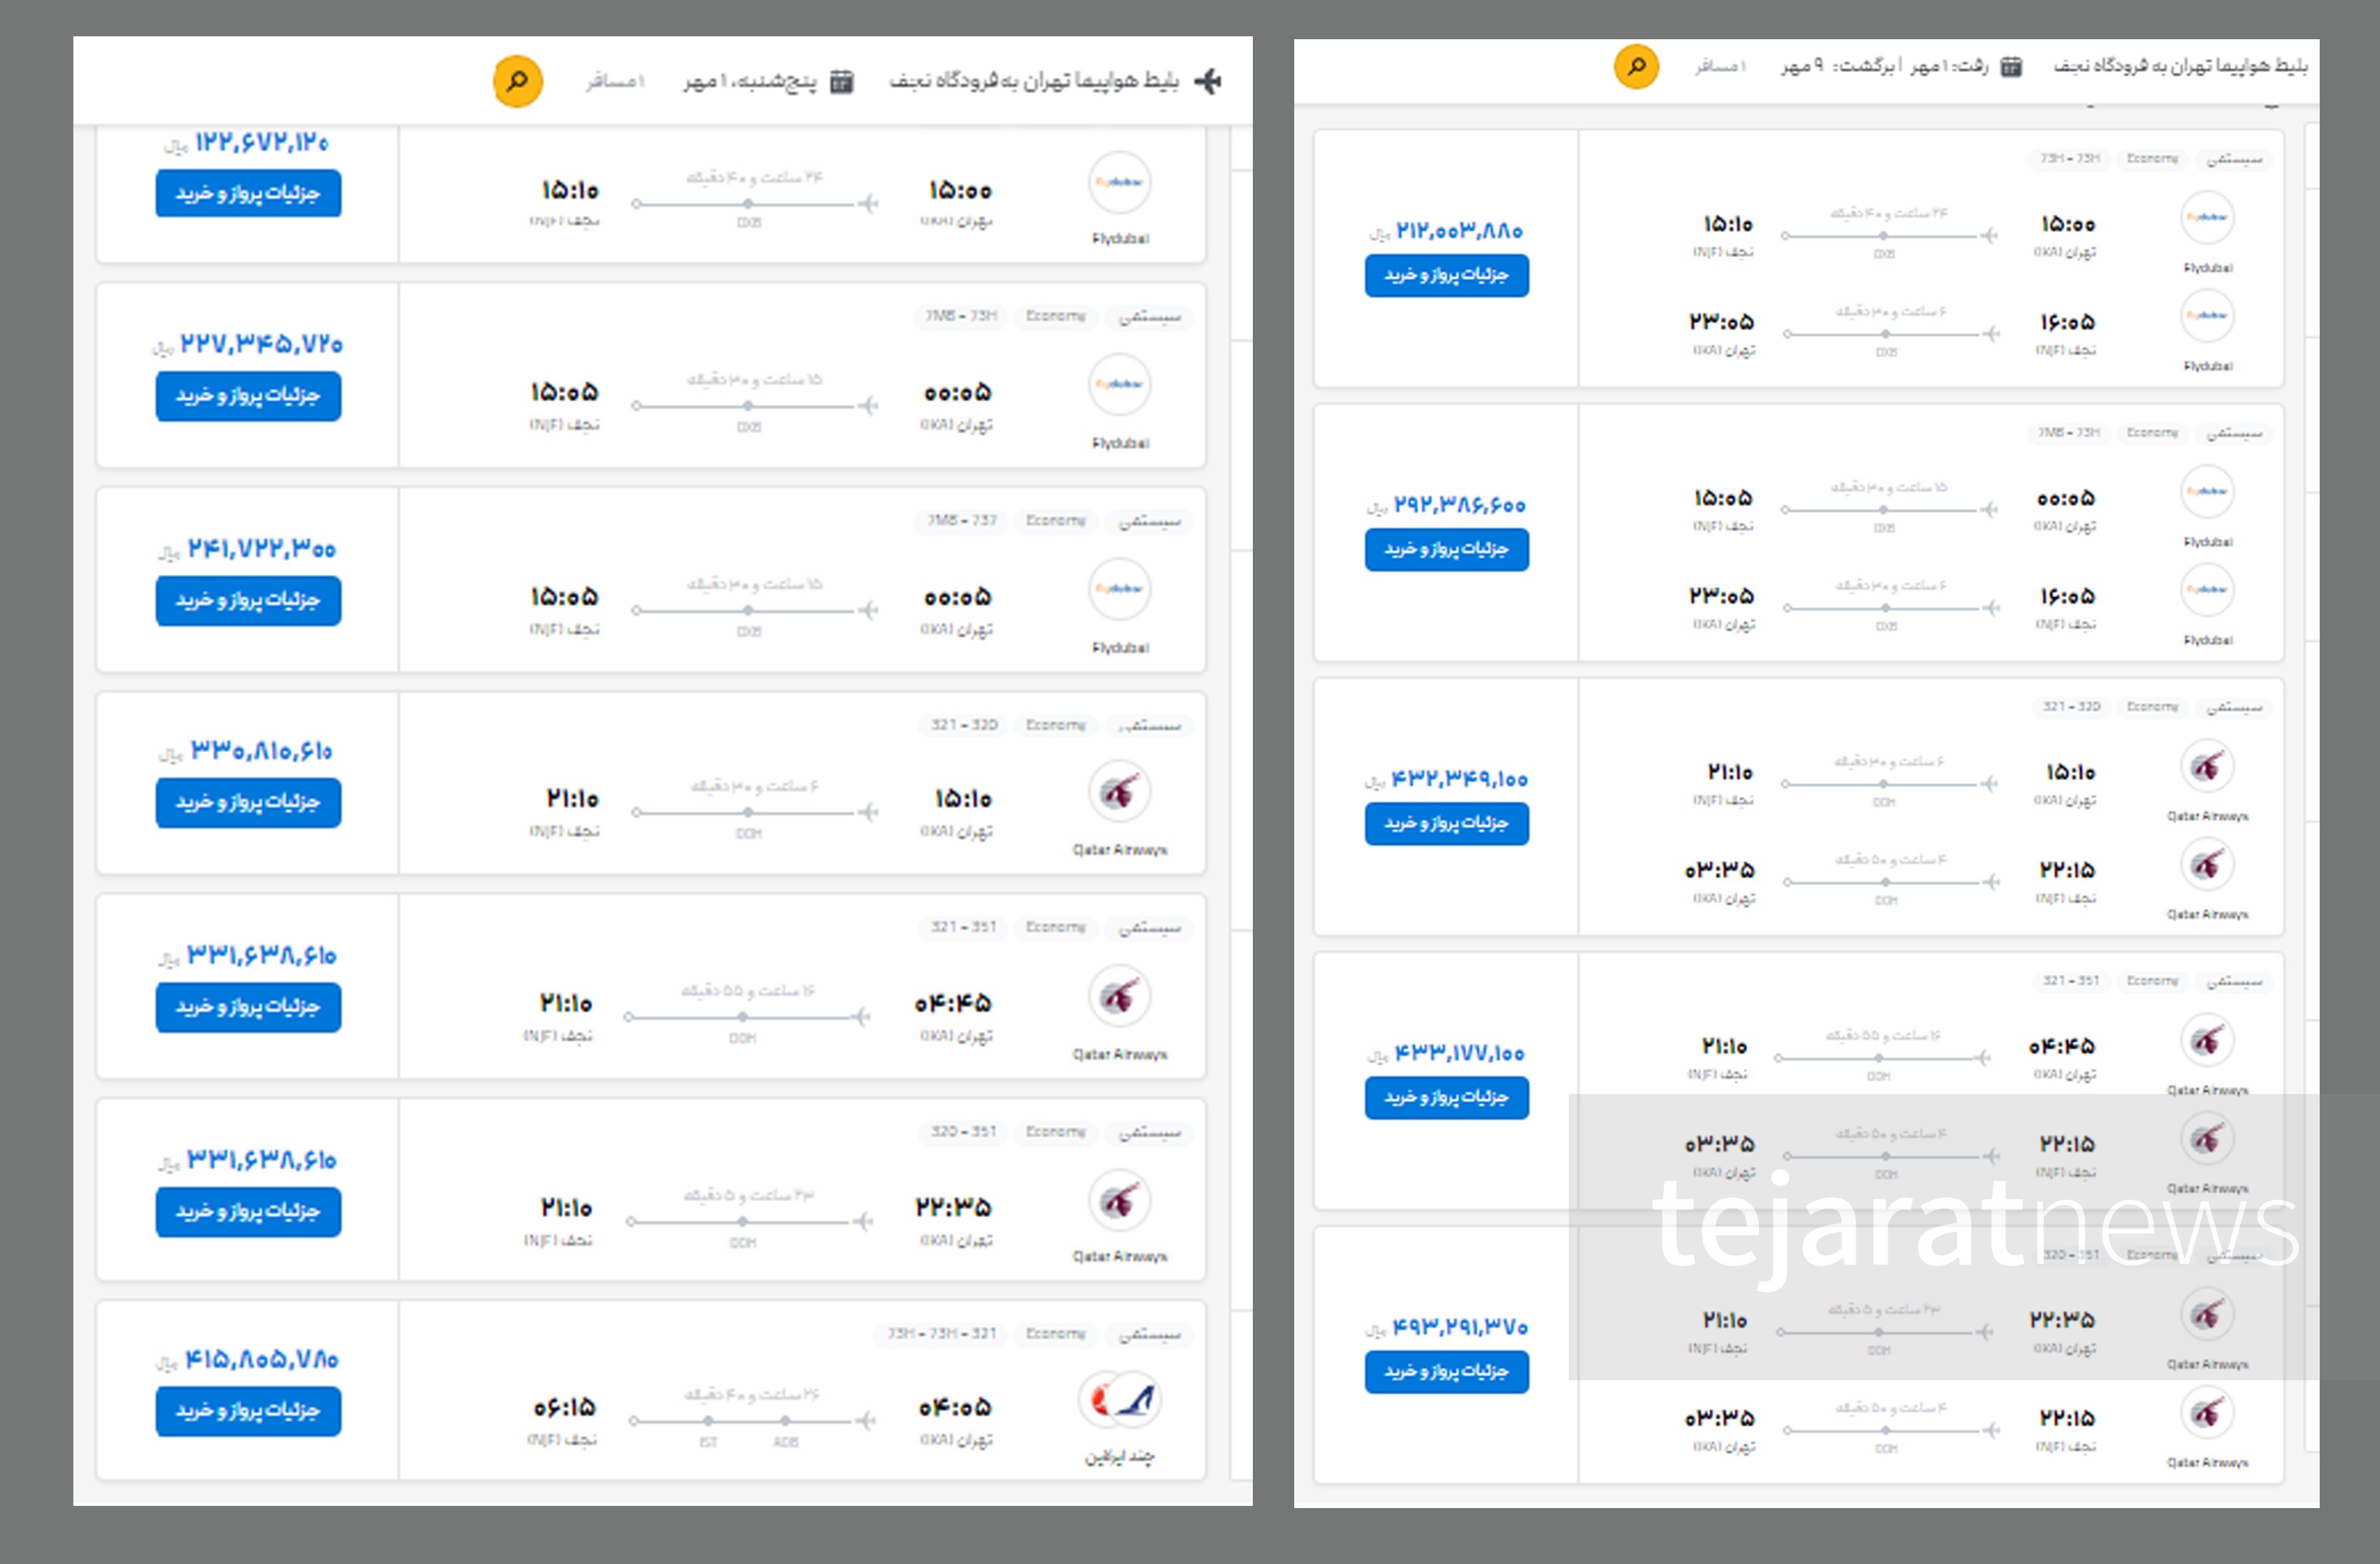
Task: Open flight details and buy for 493,291,370 round-trip ticket
Action: coord(1446,1371)
